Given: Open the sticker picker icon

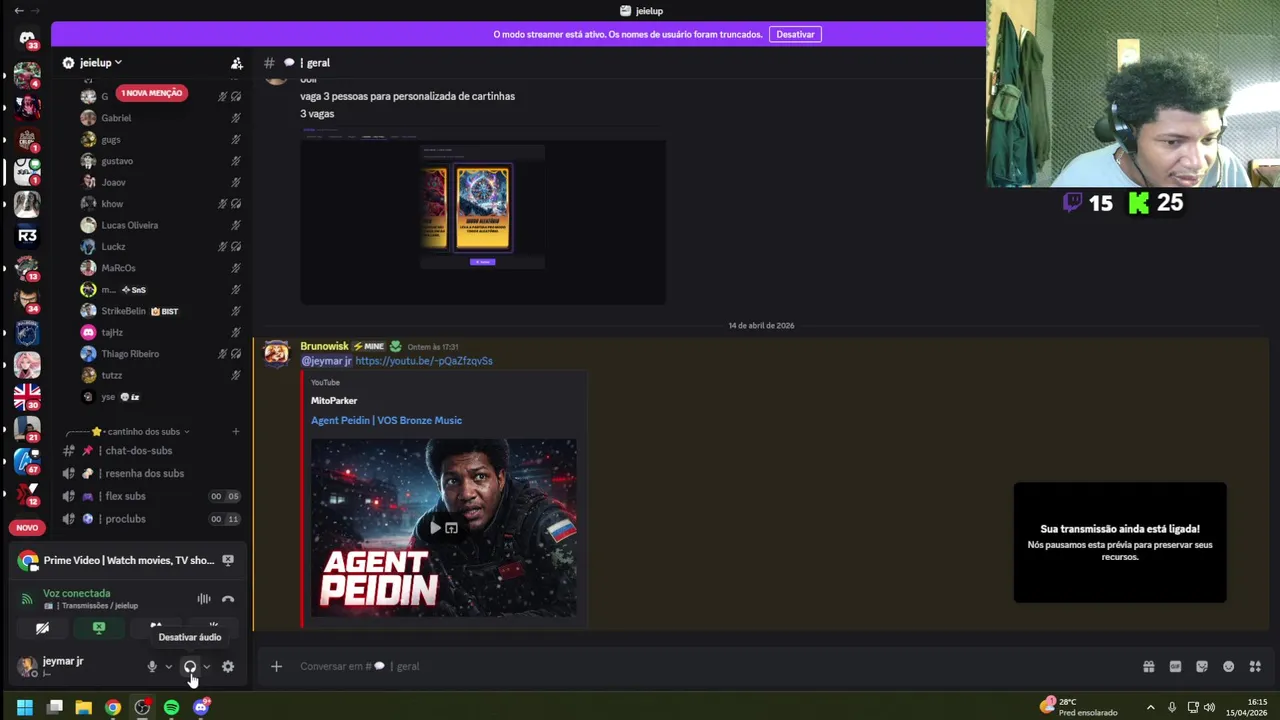Looking at the screenshot, I should (1202, 667).
